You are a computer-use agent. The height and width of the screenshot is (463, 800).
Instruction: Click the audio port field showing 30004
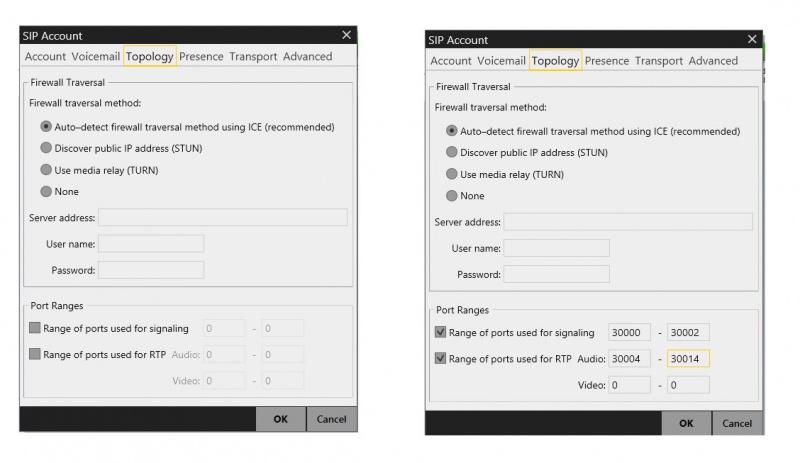pos(629,358)
